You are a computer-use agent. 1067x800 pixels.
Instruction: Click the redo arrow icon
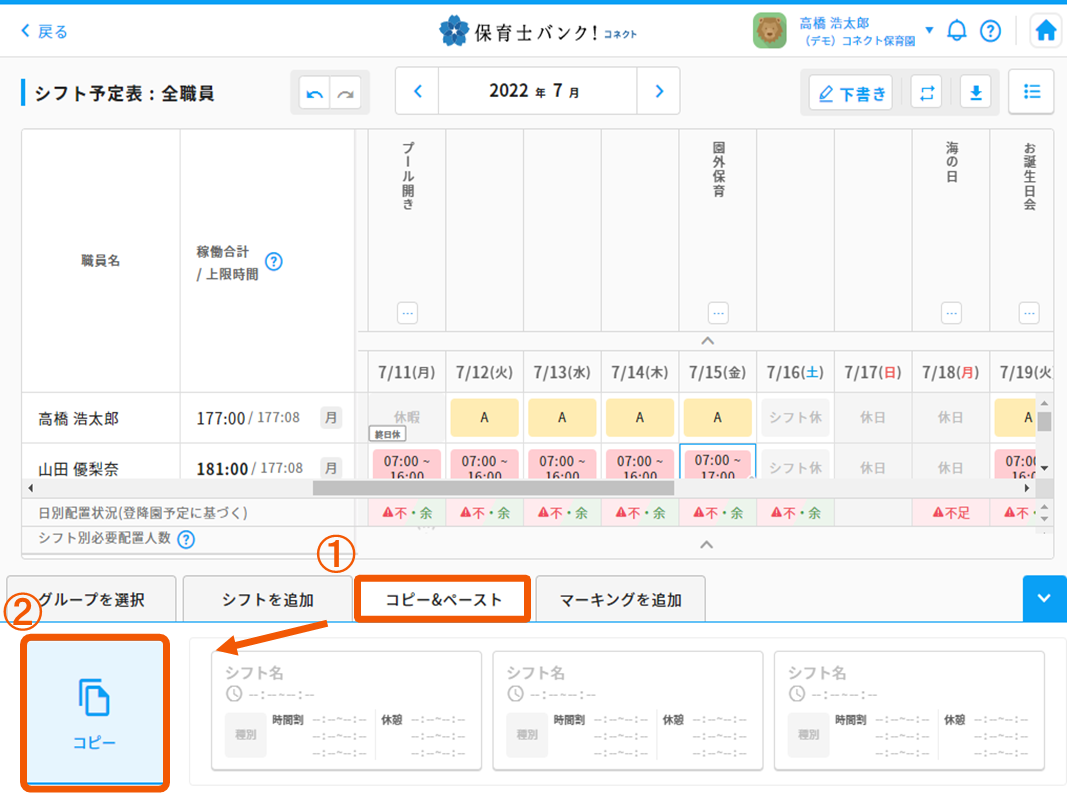click(x=345, y=93)
